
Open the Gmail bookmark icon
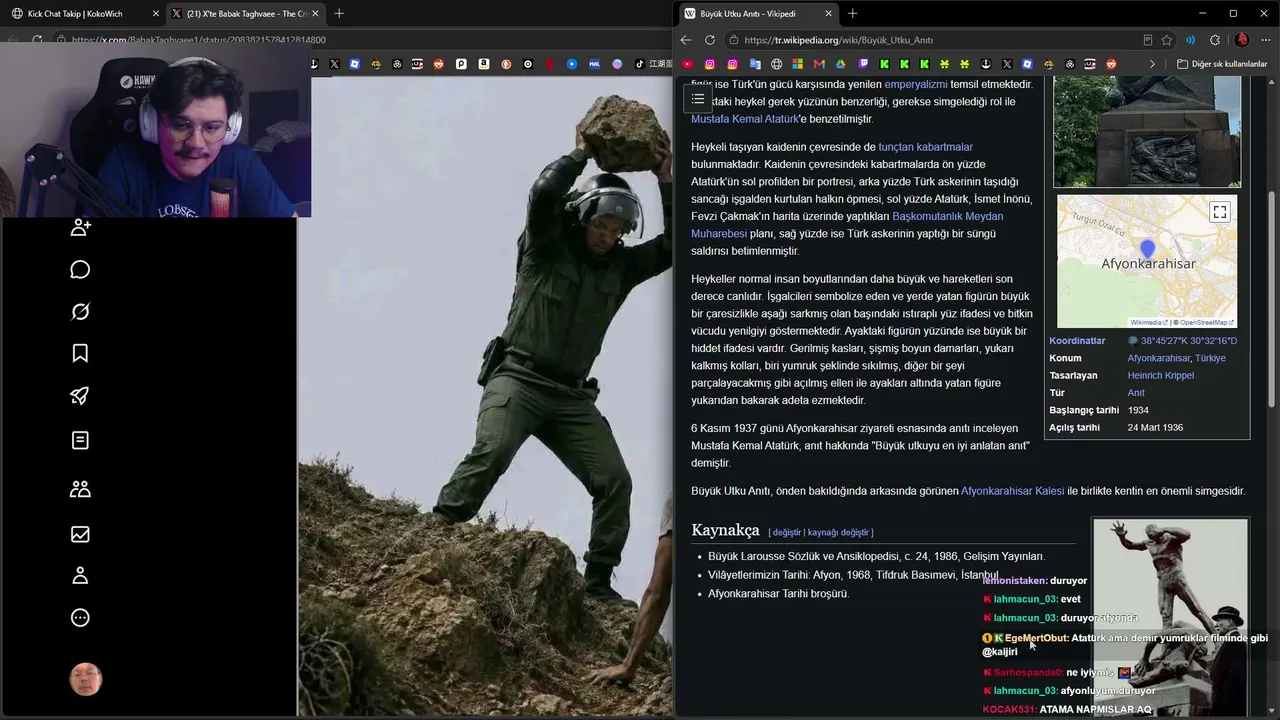820,64
